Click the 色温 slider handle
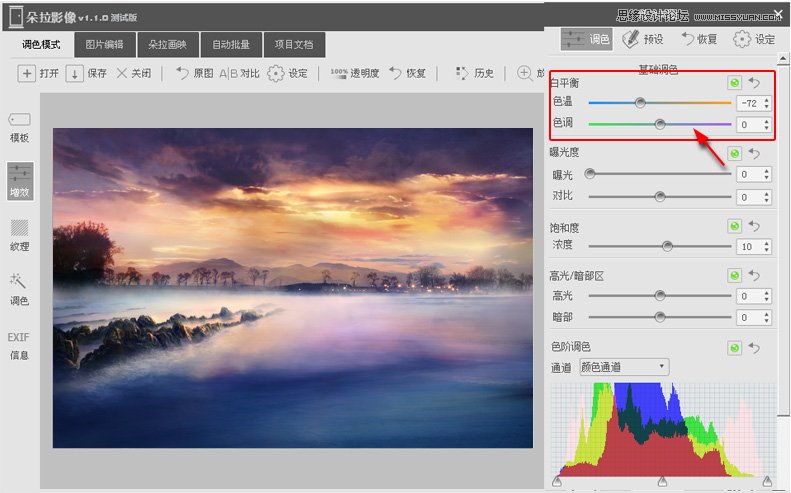The image size is (791, 493). 640,103
